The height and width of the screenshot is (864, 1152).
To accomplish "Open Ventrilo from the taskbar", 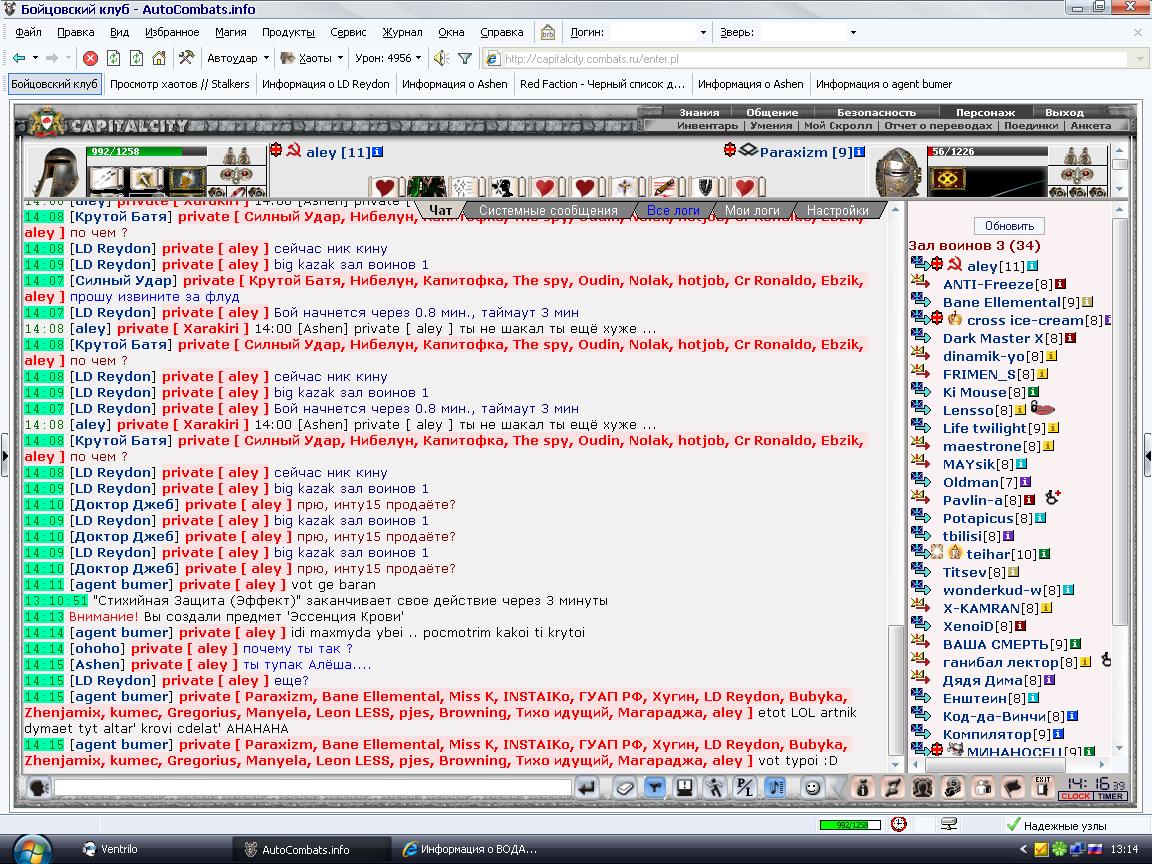I will (110, 849).
